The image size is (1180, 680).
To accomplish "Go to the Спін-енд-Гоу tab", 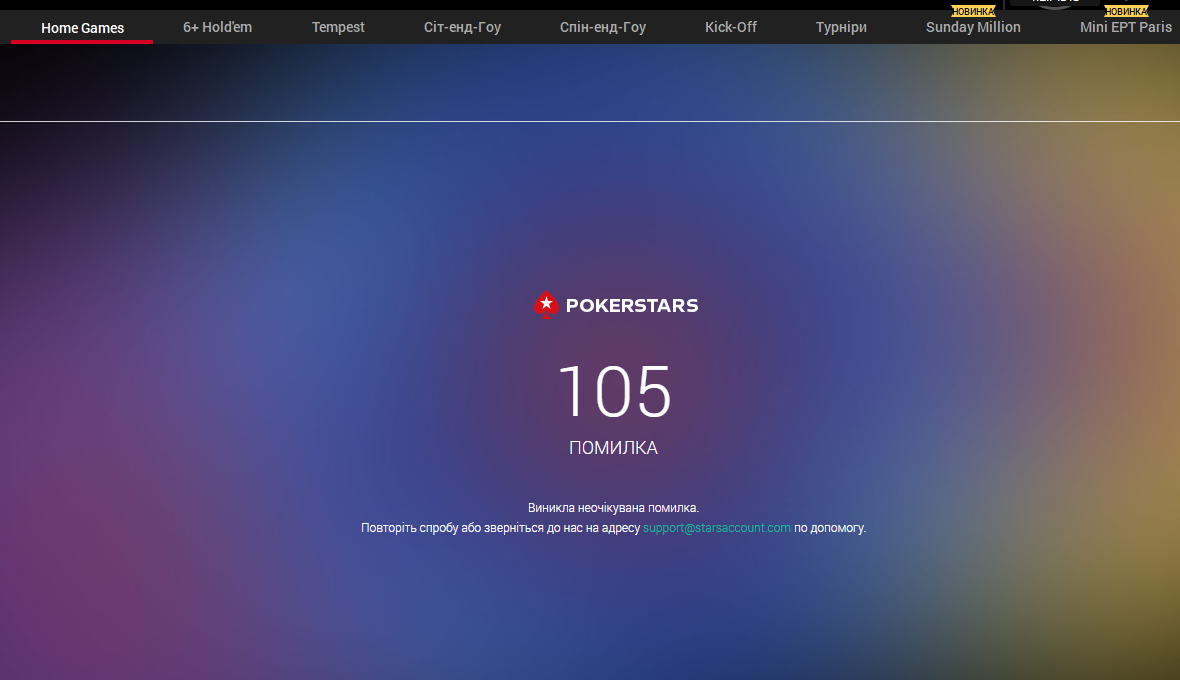I will coord(603,27).
